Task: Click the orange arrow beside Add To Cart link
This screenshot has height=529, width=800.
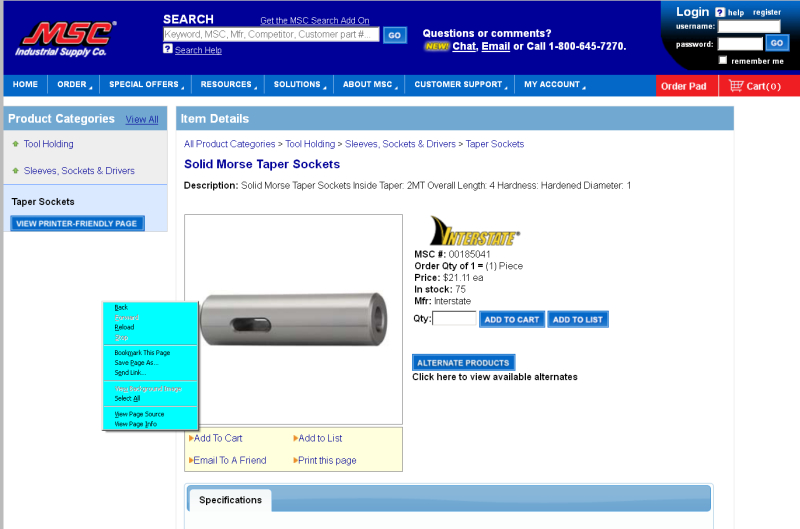Action: coord(191,438)
